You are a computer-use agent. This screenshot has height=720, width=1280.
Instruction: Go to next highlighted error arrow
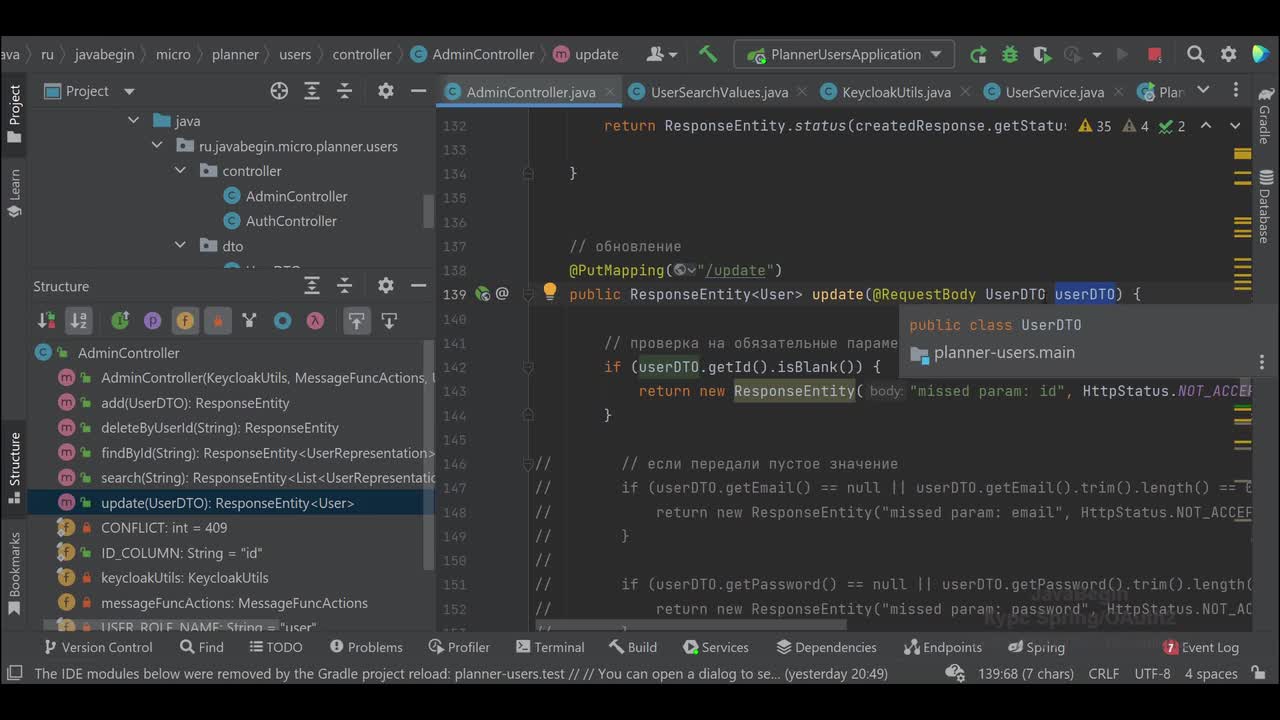[x=1235, y=126]
